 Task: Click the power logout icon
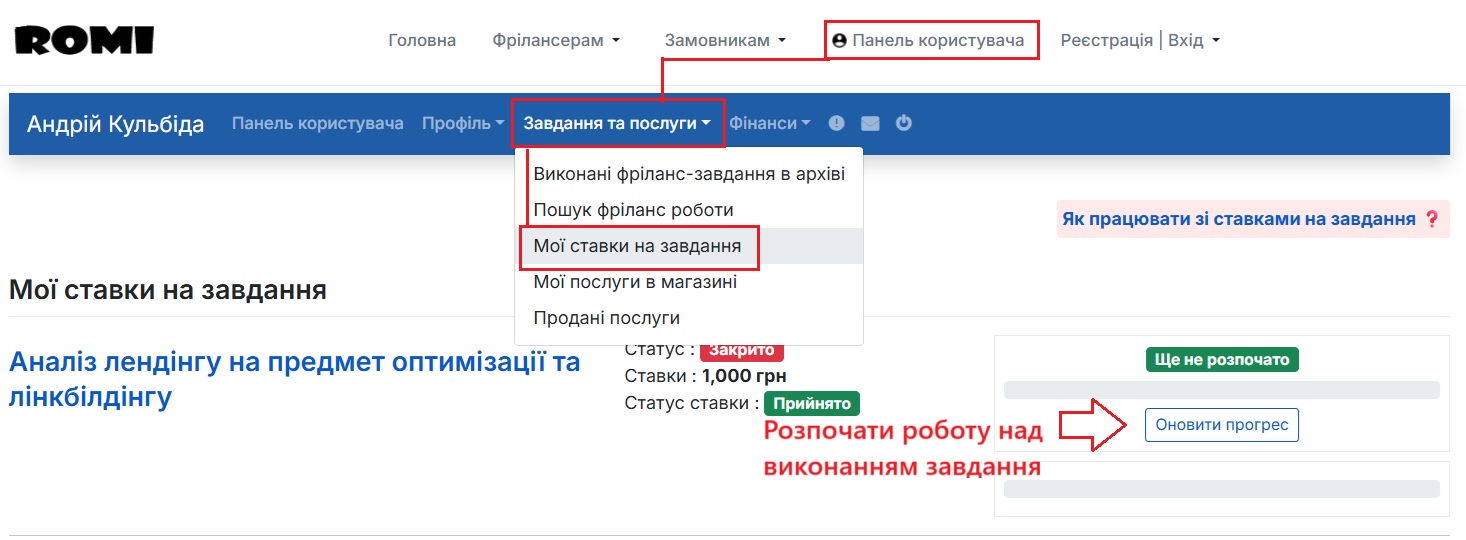[x=904, y=123]
